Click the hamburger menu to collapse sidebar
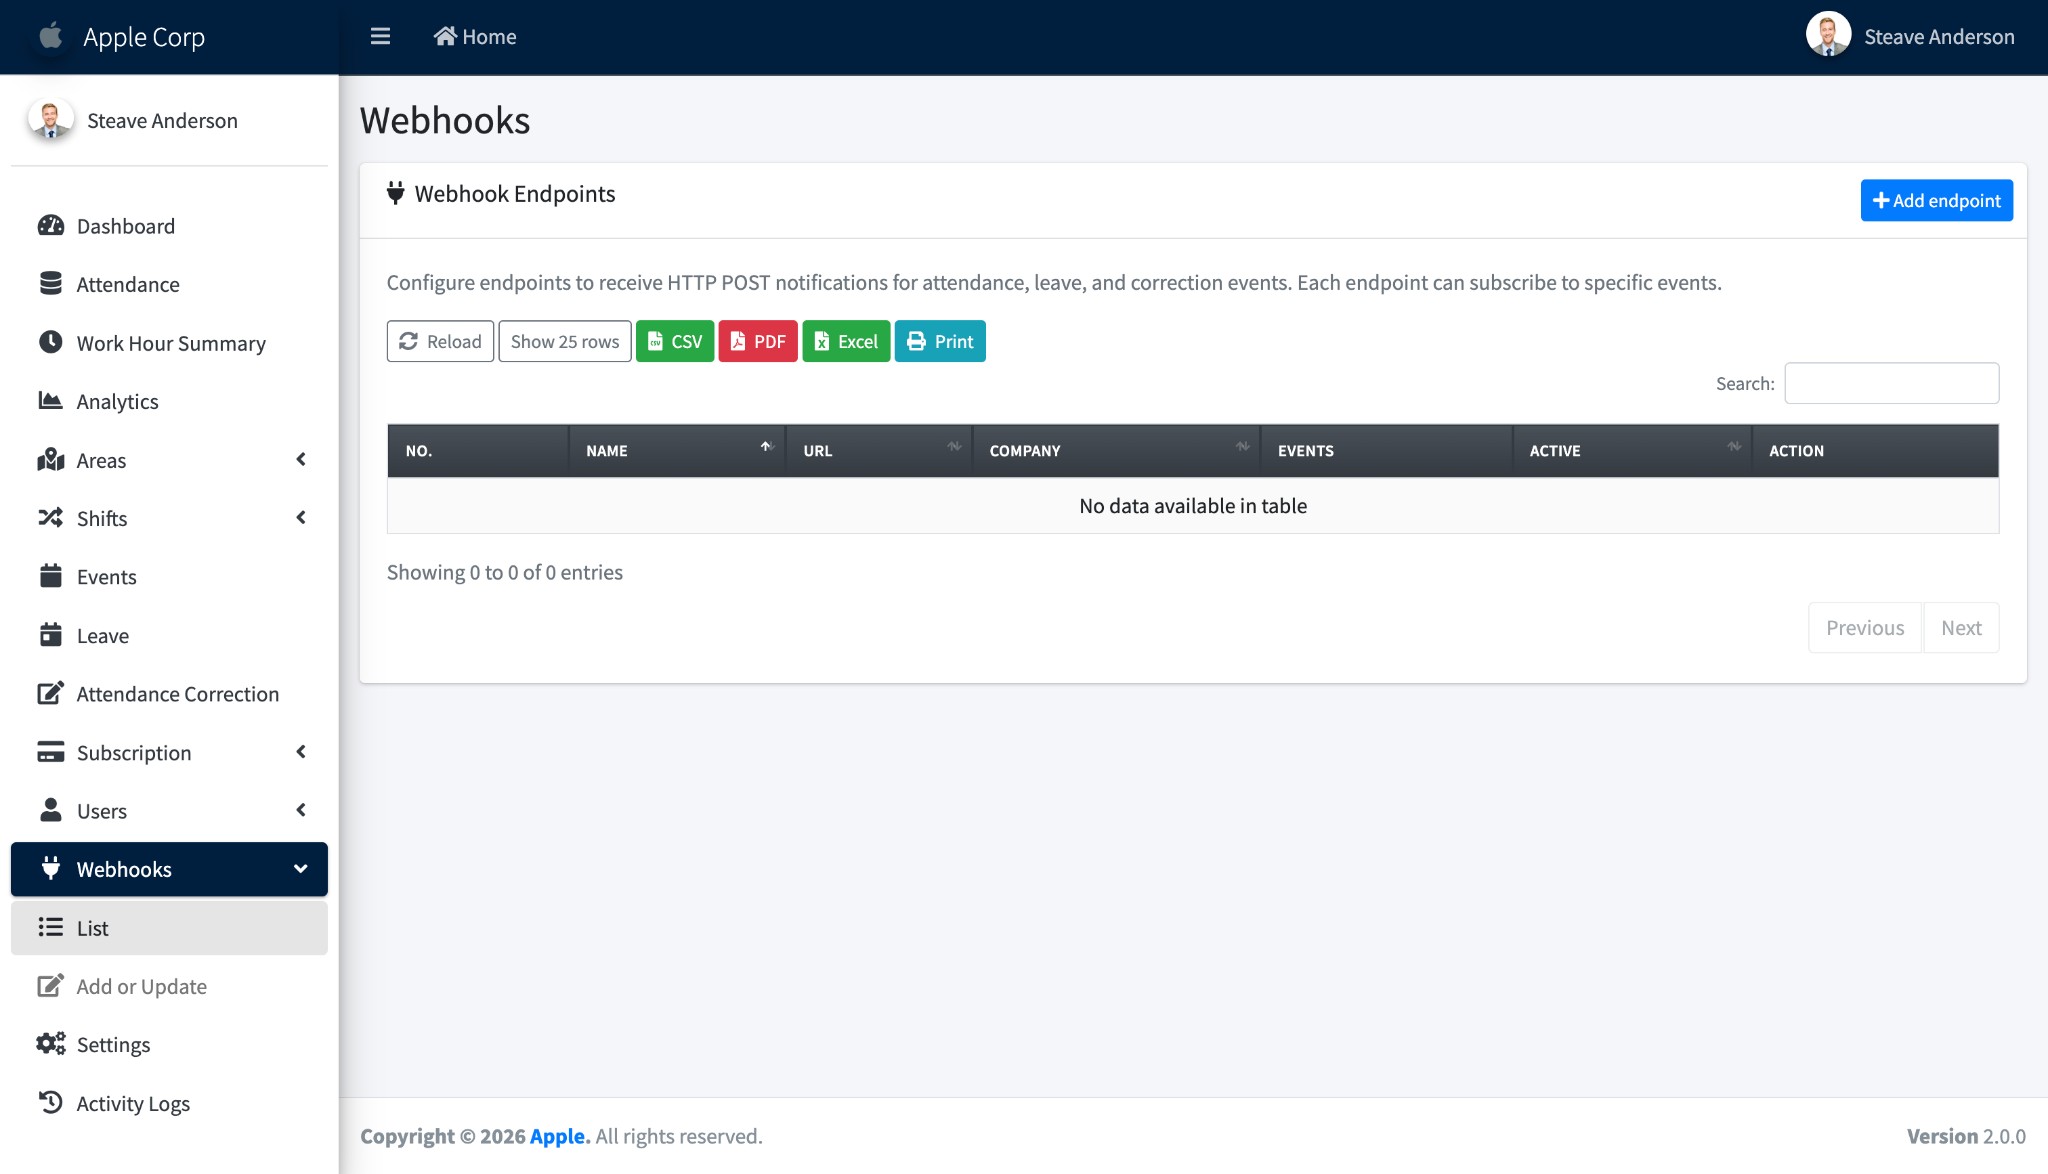2048x1174 pixels. (x=380, y=36)
